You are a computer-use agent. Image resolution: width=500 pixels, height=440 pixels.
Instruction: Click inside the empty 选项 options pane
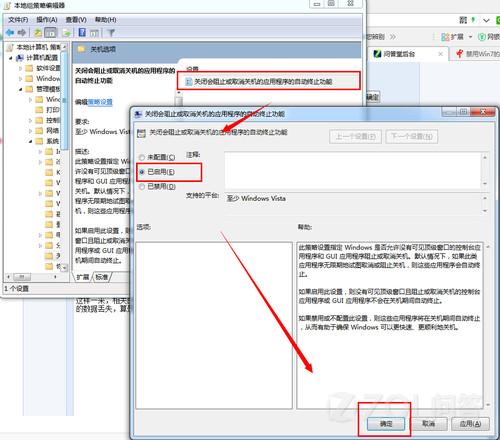pos(214,326)
